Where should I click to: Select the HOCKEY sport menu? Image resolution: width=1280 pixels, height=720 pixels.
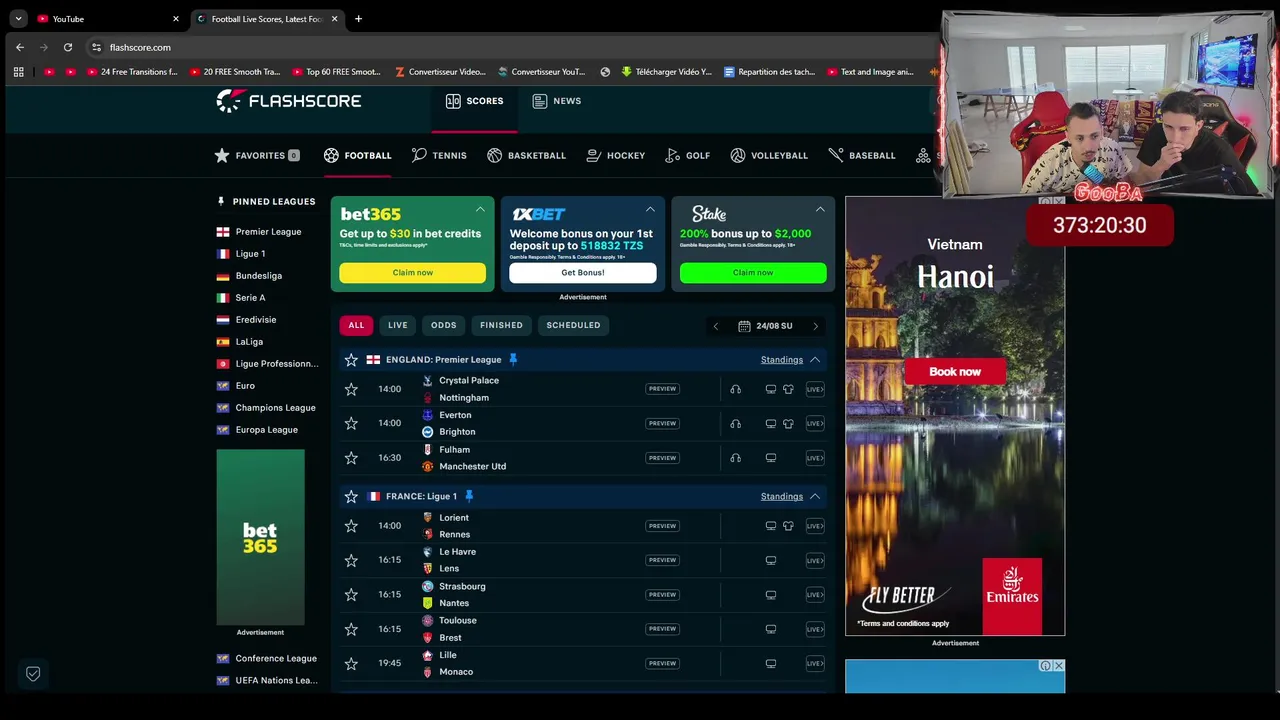pos(616,155)
